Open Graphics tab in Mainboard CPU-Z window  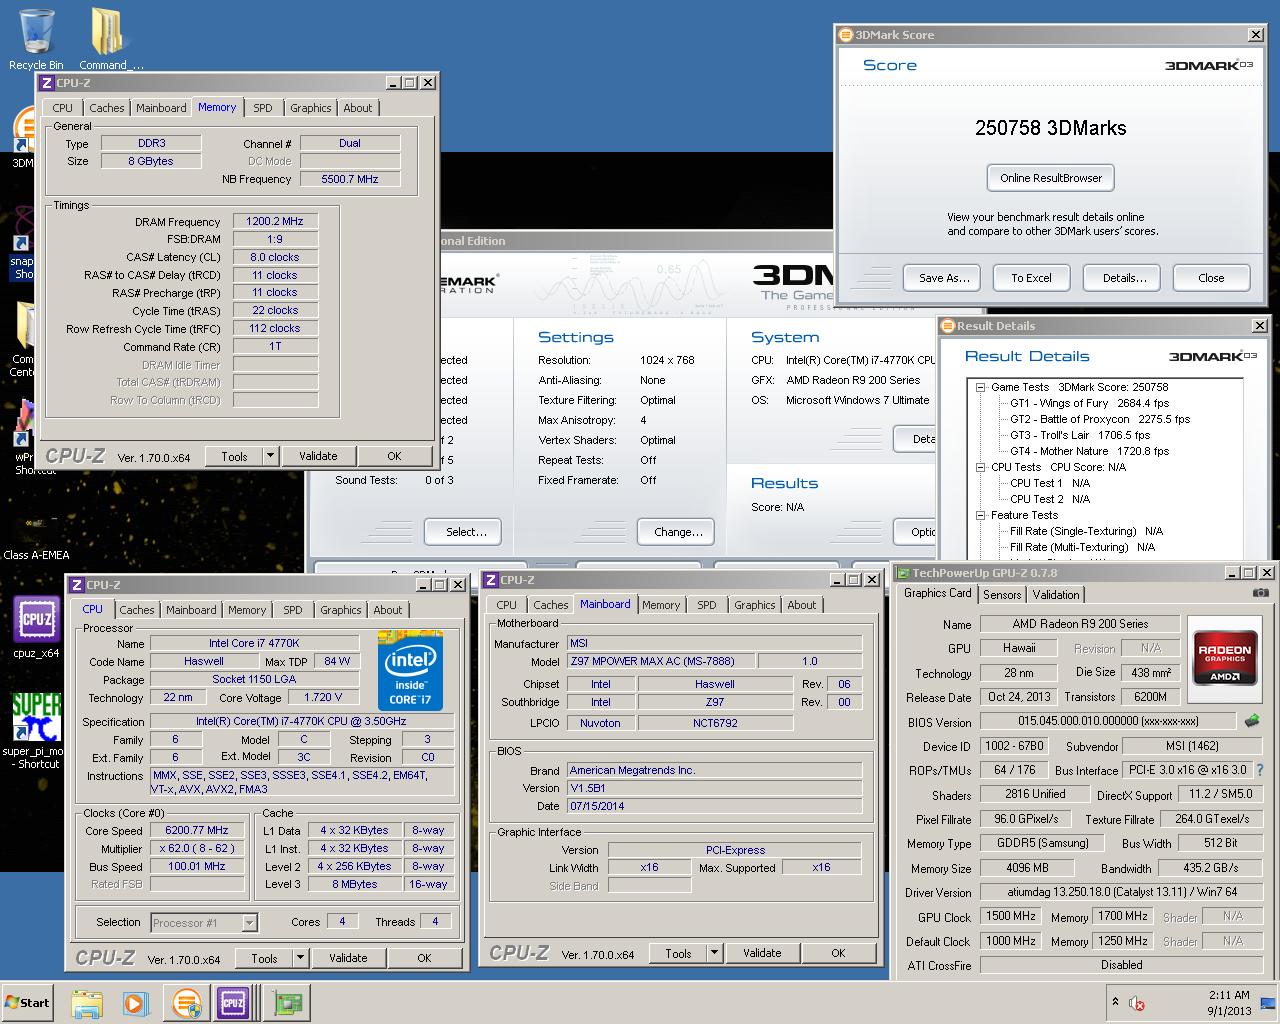(x=755, y=605)
